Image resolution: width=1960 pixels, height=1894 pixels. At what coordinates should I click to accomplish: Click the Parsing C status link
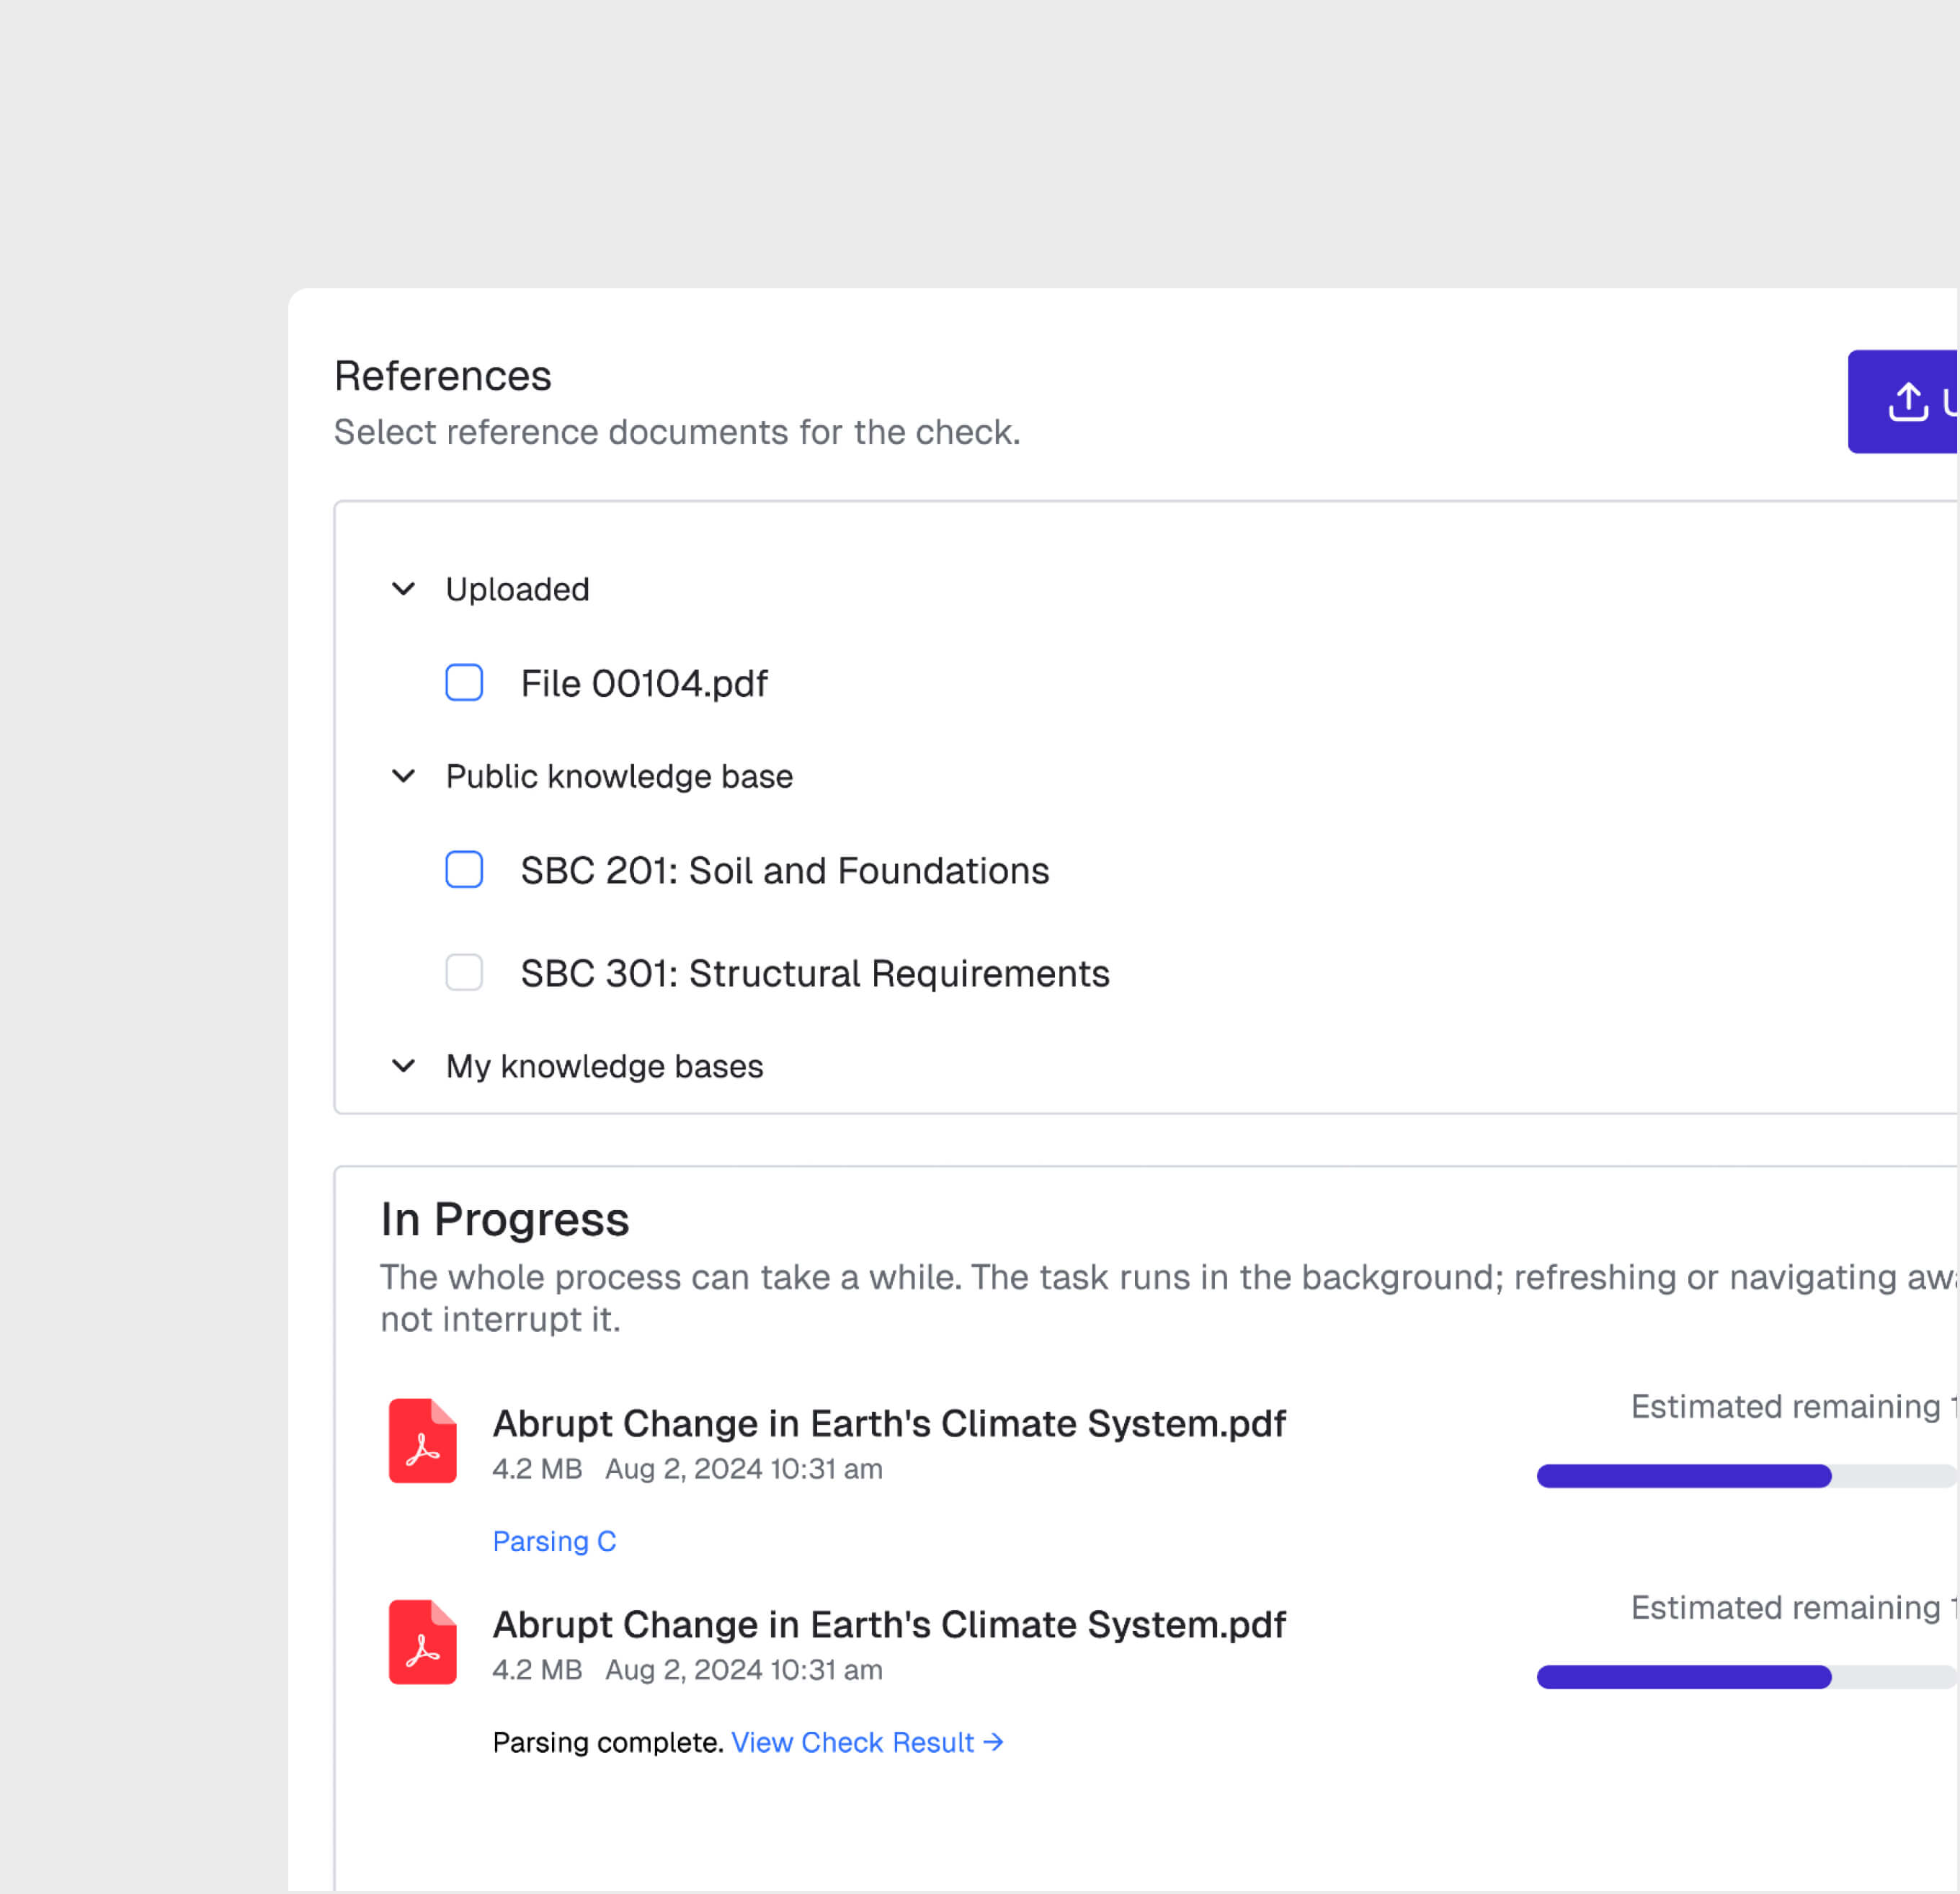554,1541
